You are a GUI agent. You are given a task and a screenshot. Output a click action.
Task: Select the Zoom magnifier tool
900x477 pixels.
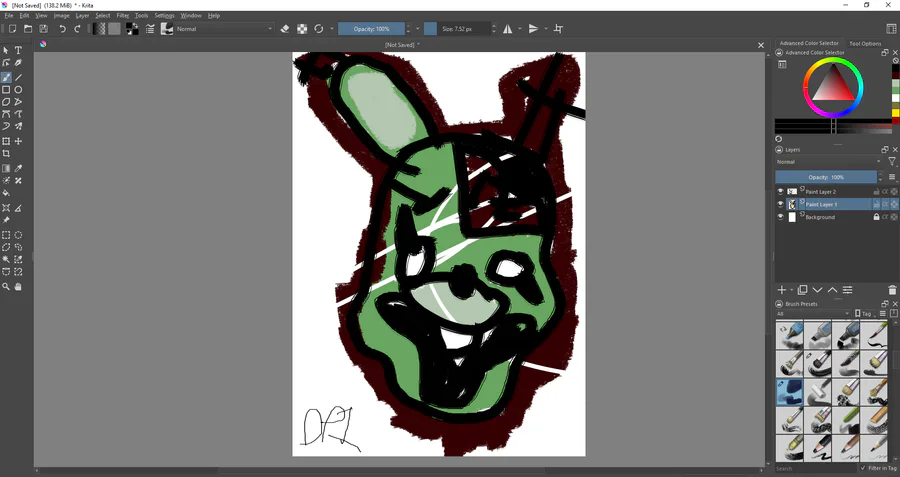pyautogui.click(x=6, y=286)
